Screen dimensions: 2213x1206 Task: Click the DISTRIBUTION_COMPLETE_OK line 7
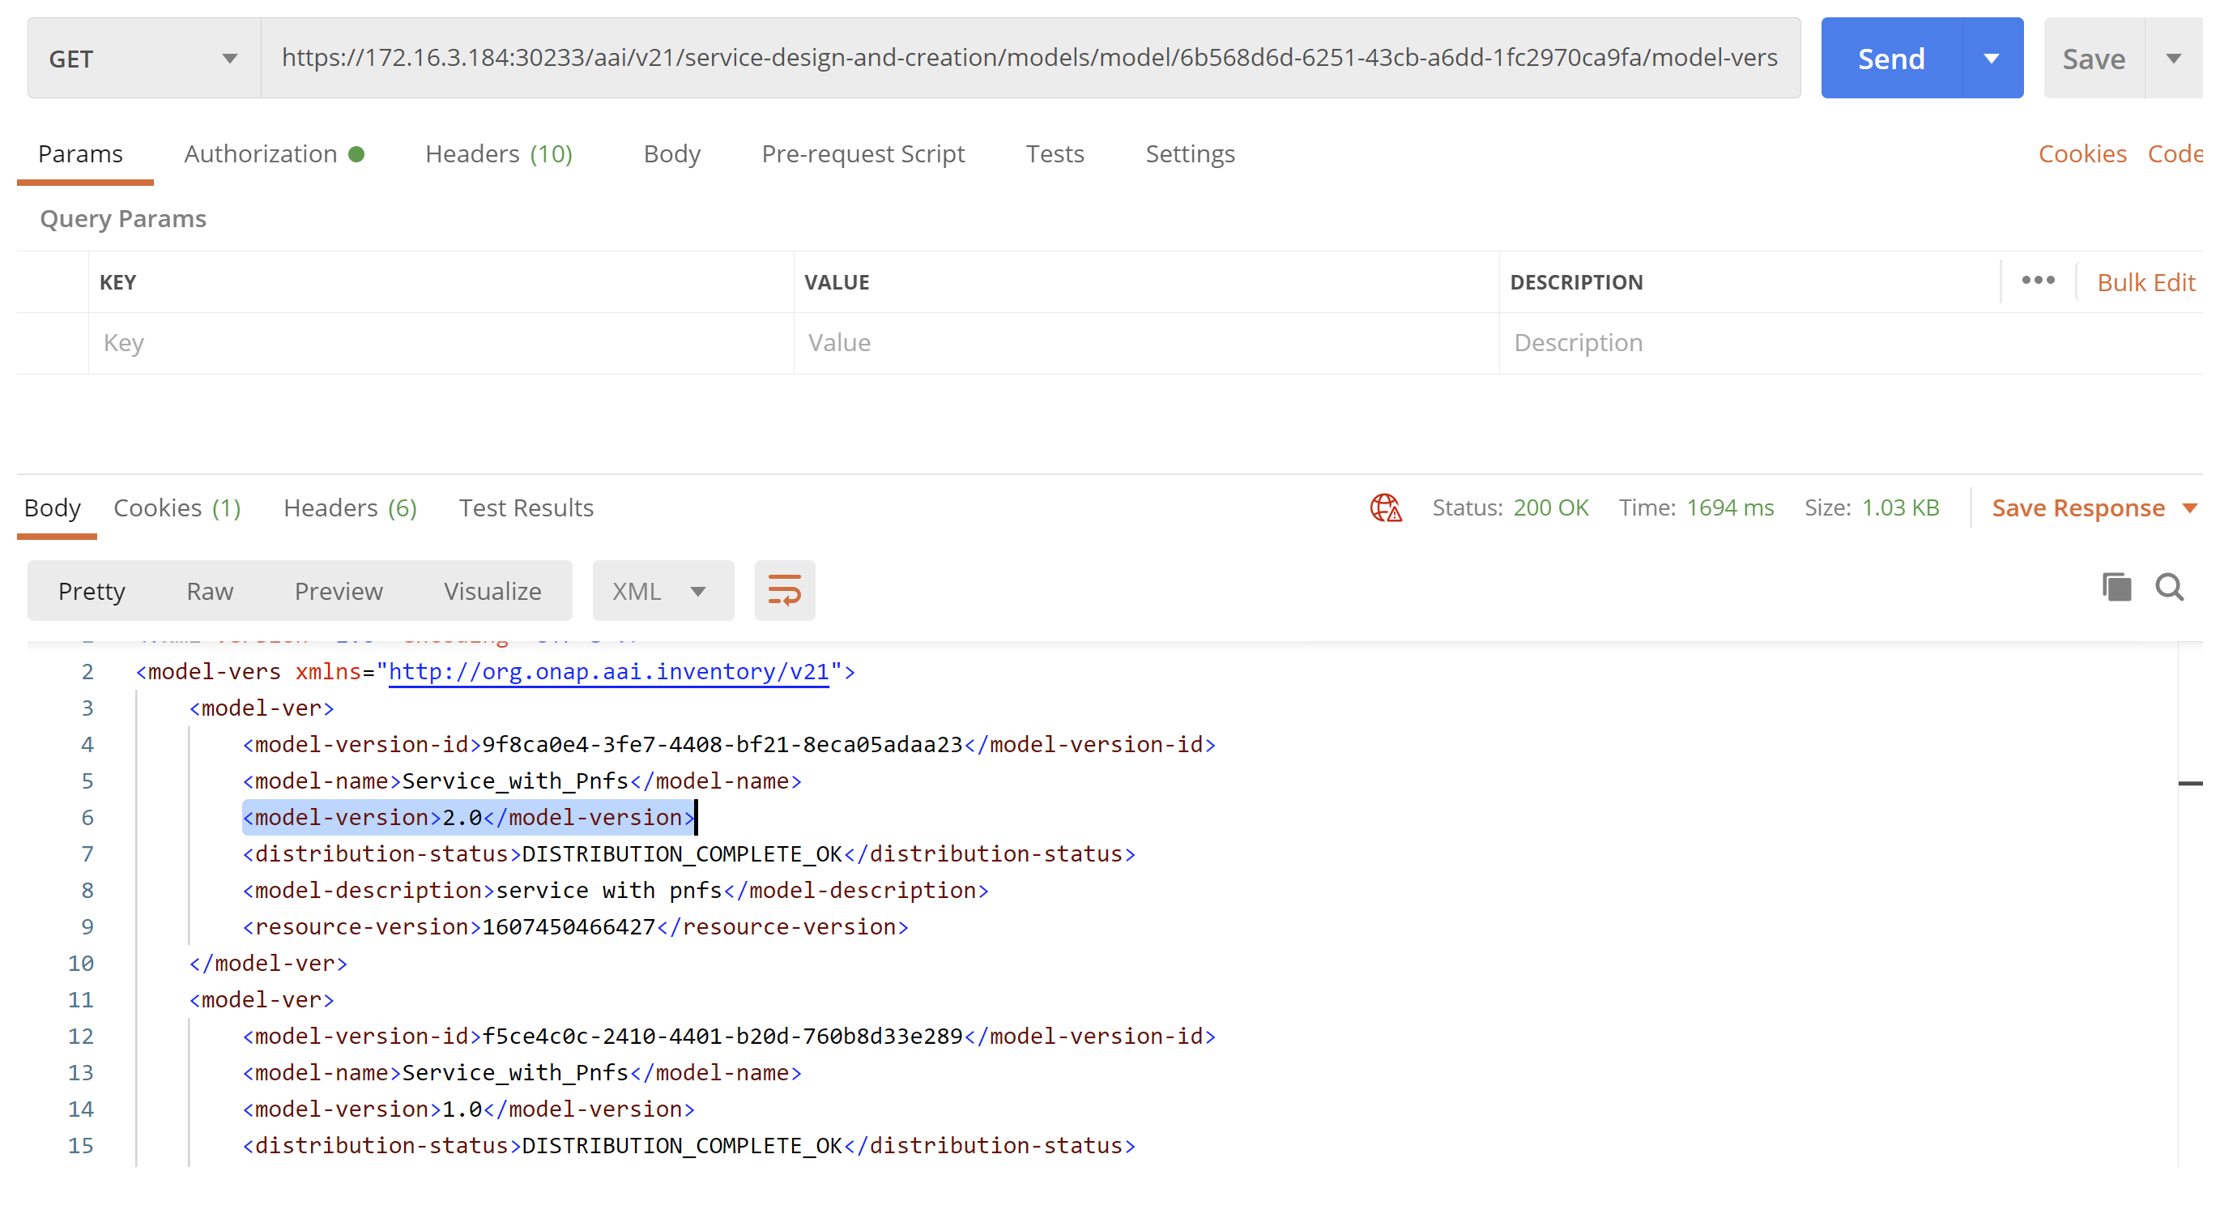[x=689, y=854]
